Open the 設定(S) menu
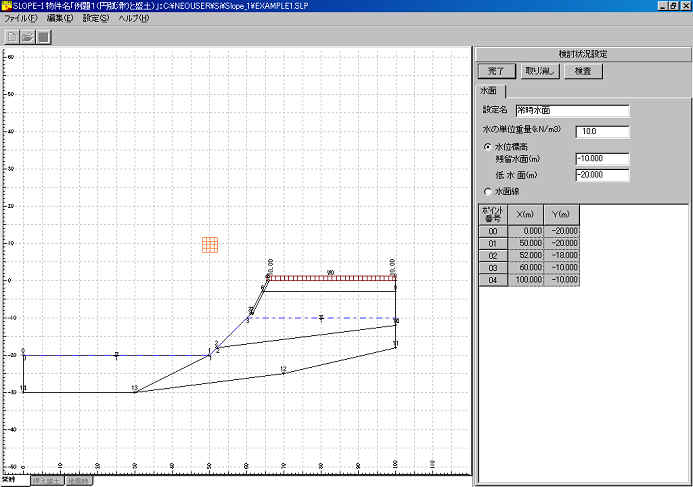This screenshot has width=693, height=487. click(95, 19)
